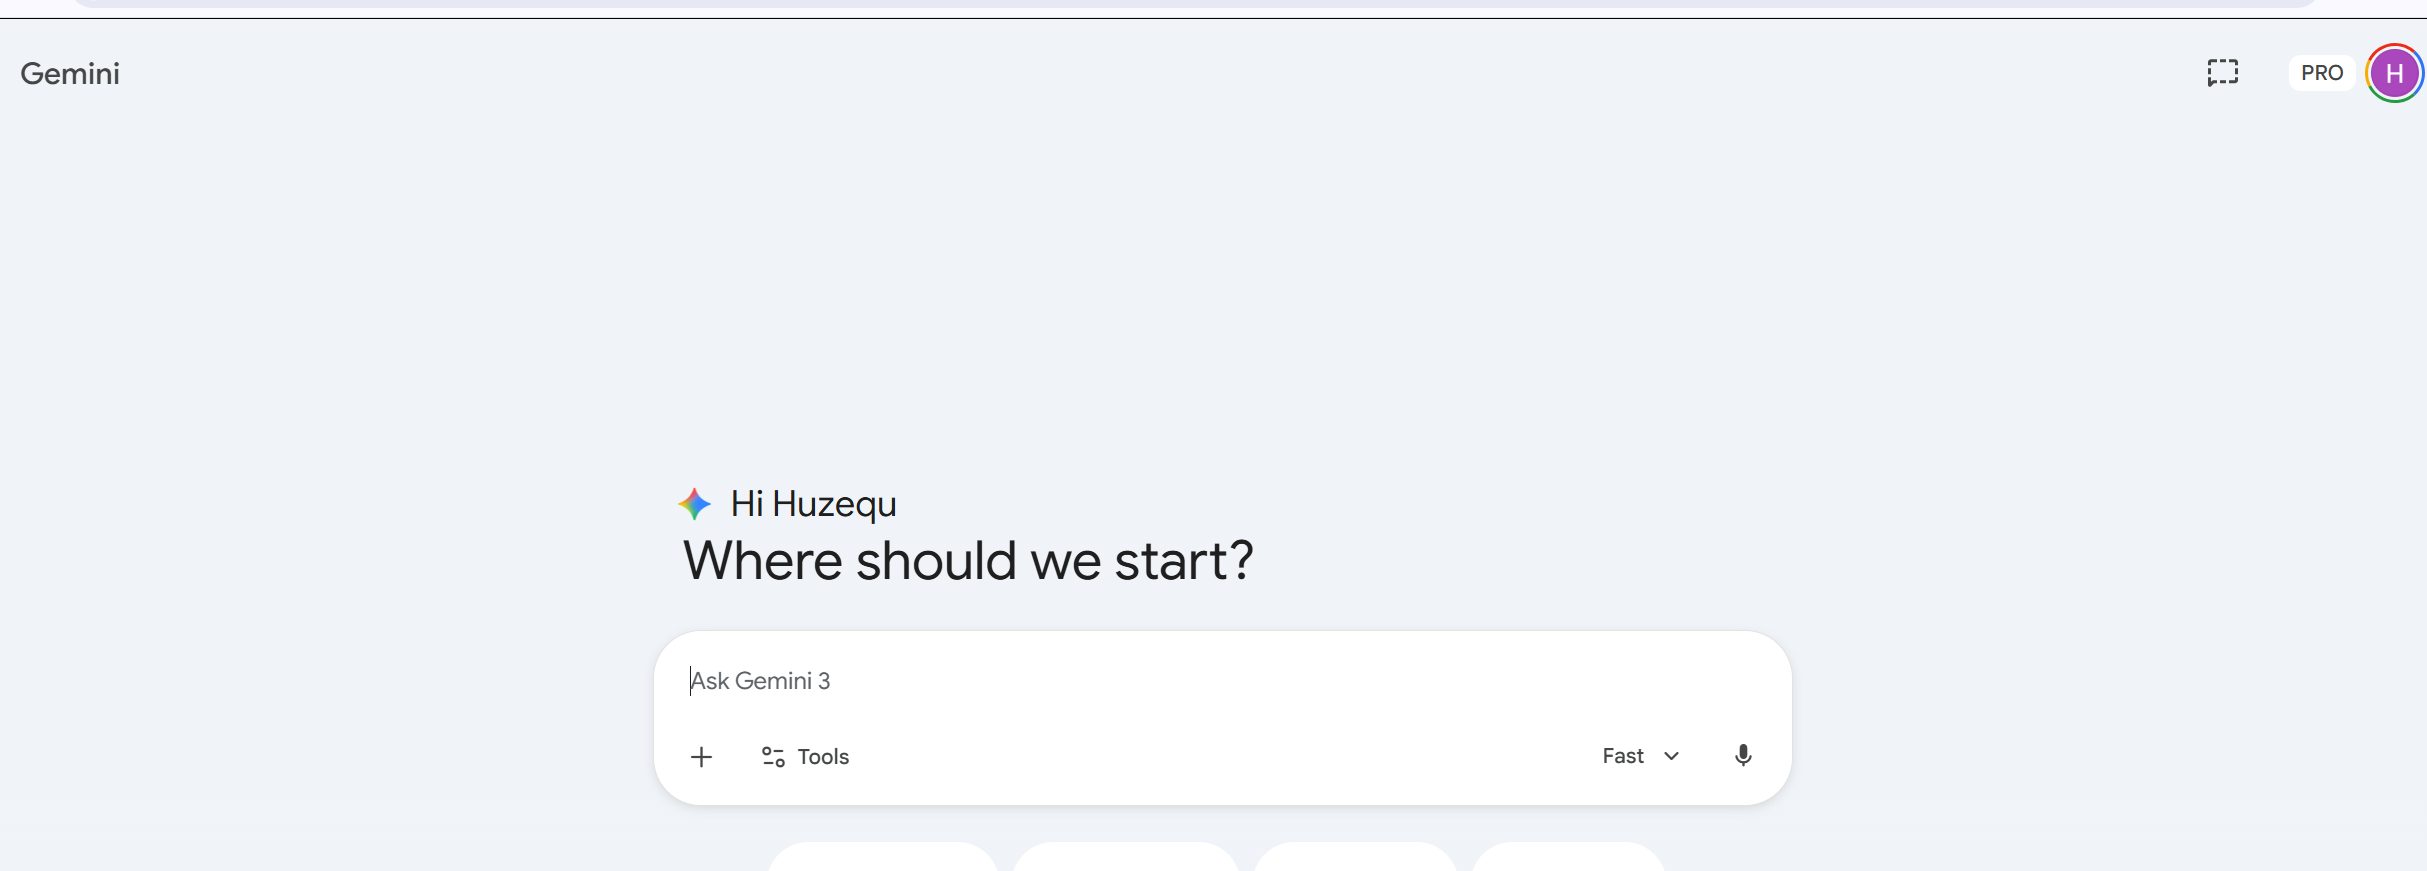Click the first suggestion chip below the prompt box

(x=883, y=857)
